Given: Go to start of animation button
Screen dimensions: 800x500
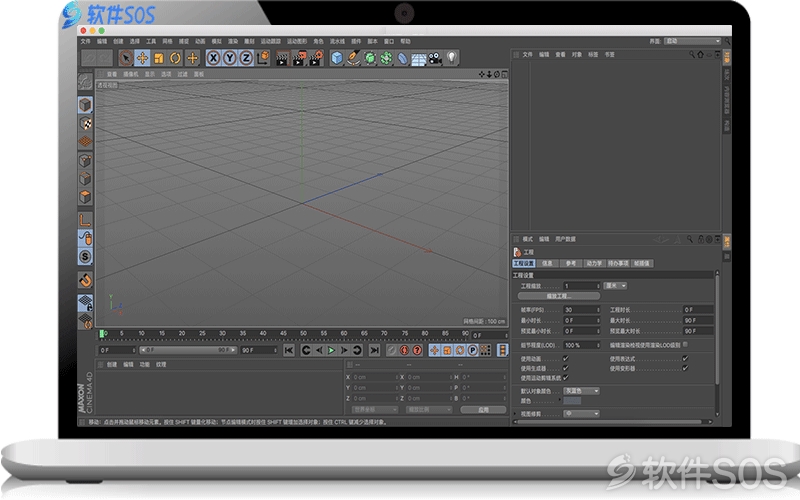Looking at the screenshot, I should click(x=289, y=350).
